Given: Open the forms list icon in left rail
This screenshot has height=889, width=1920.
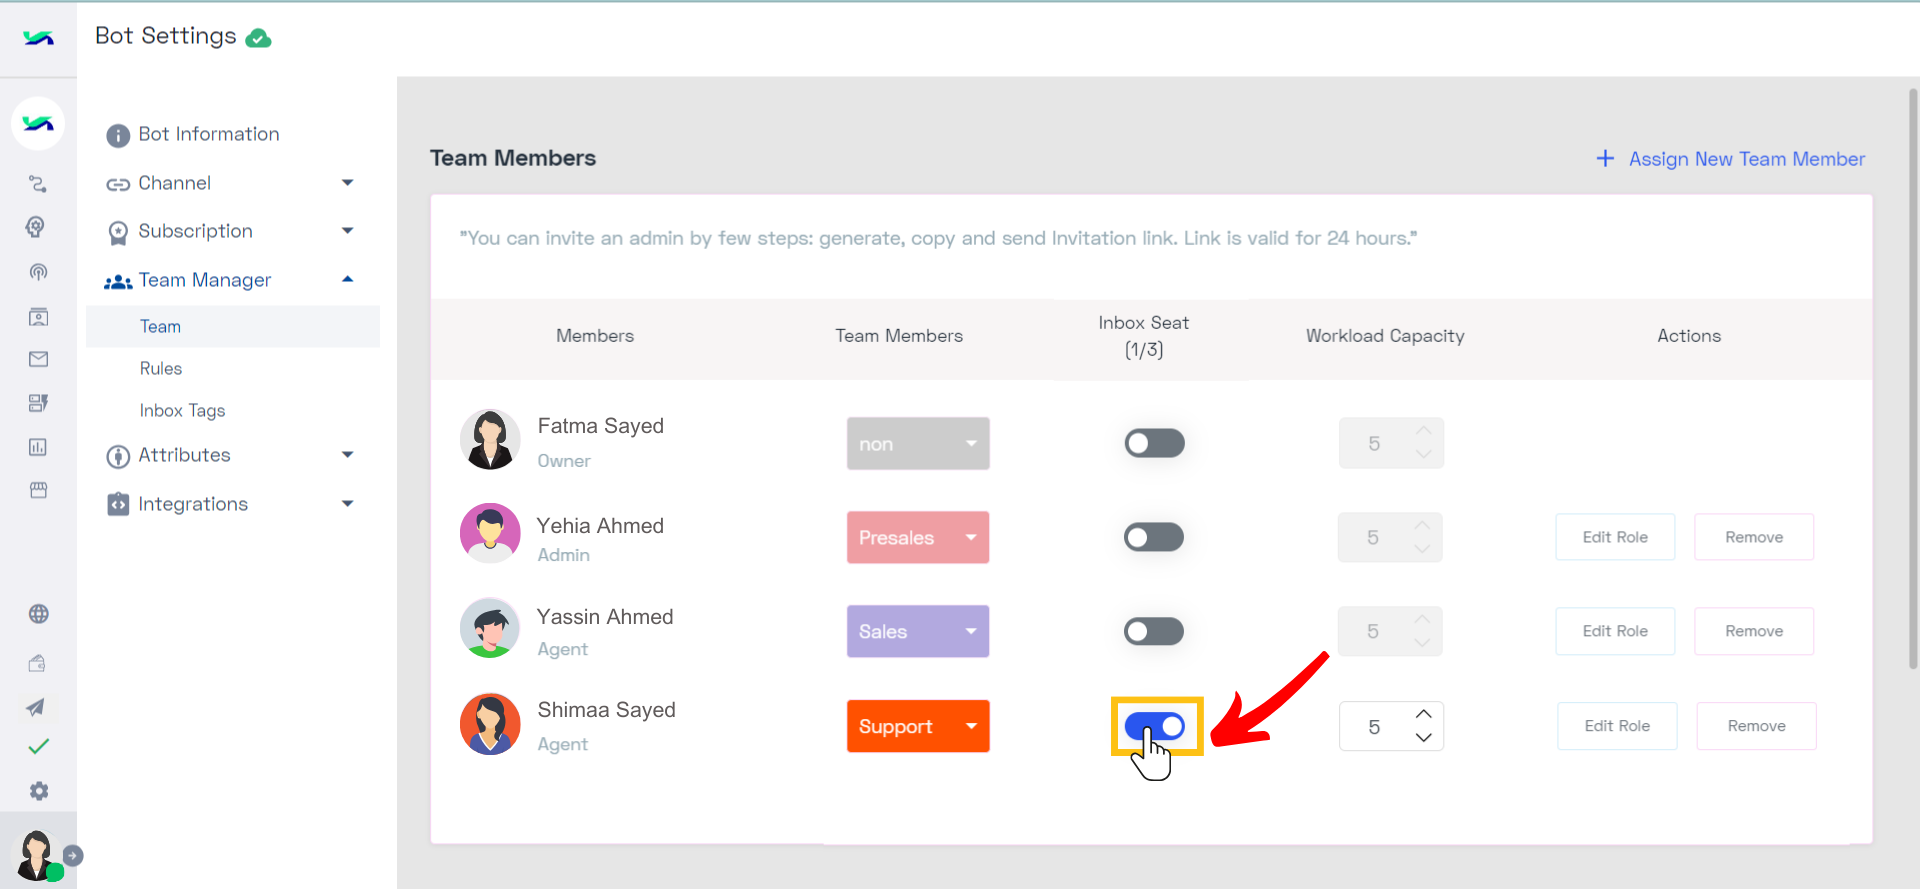Looking at the screenshot, I should tap(38, 403).
